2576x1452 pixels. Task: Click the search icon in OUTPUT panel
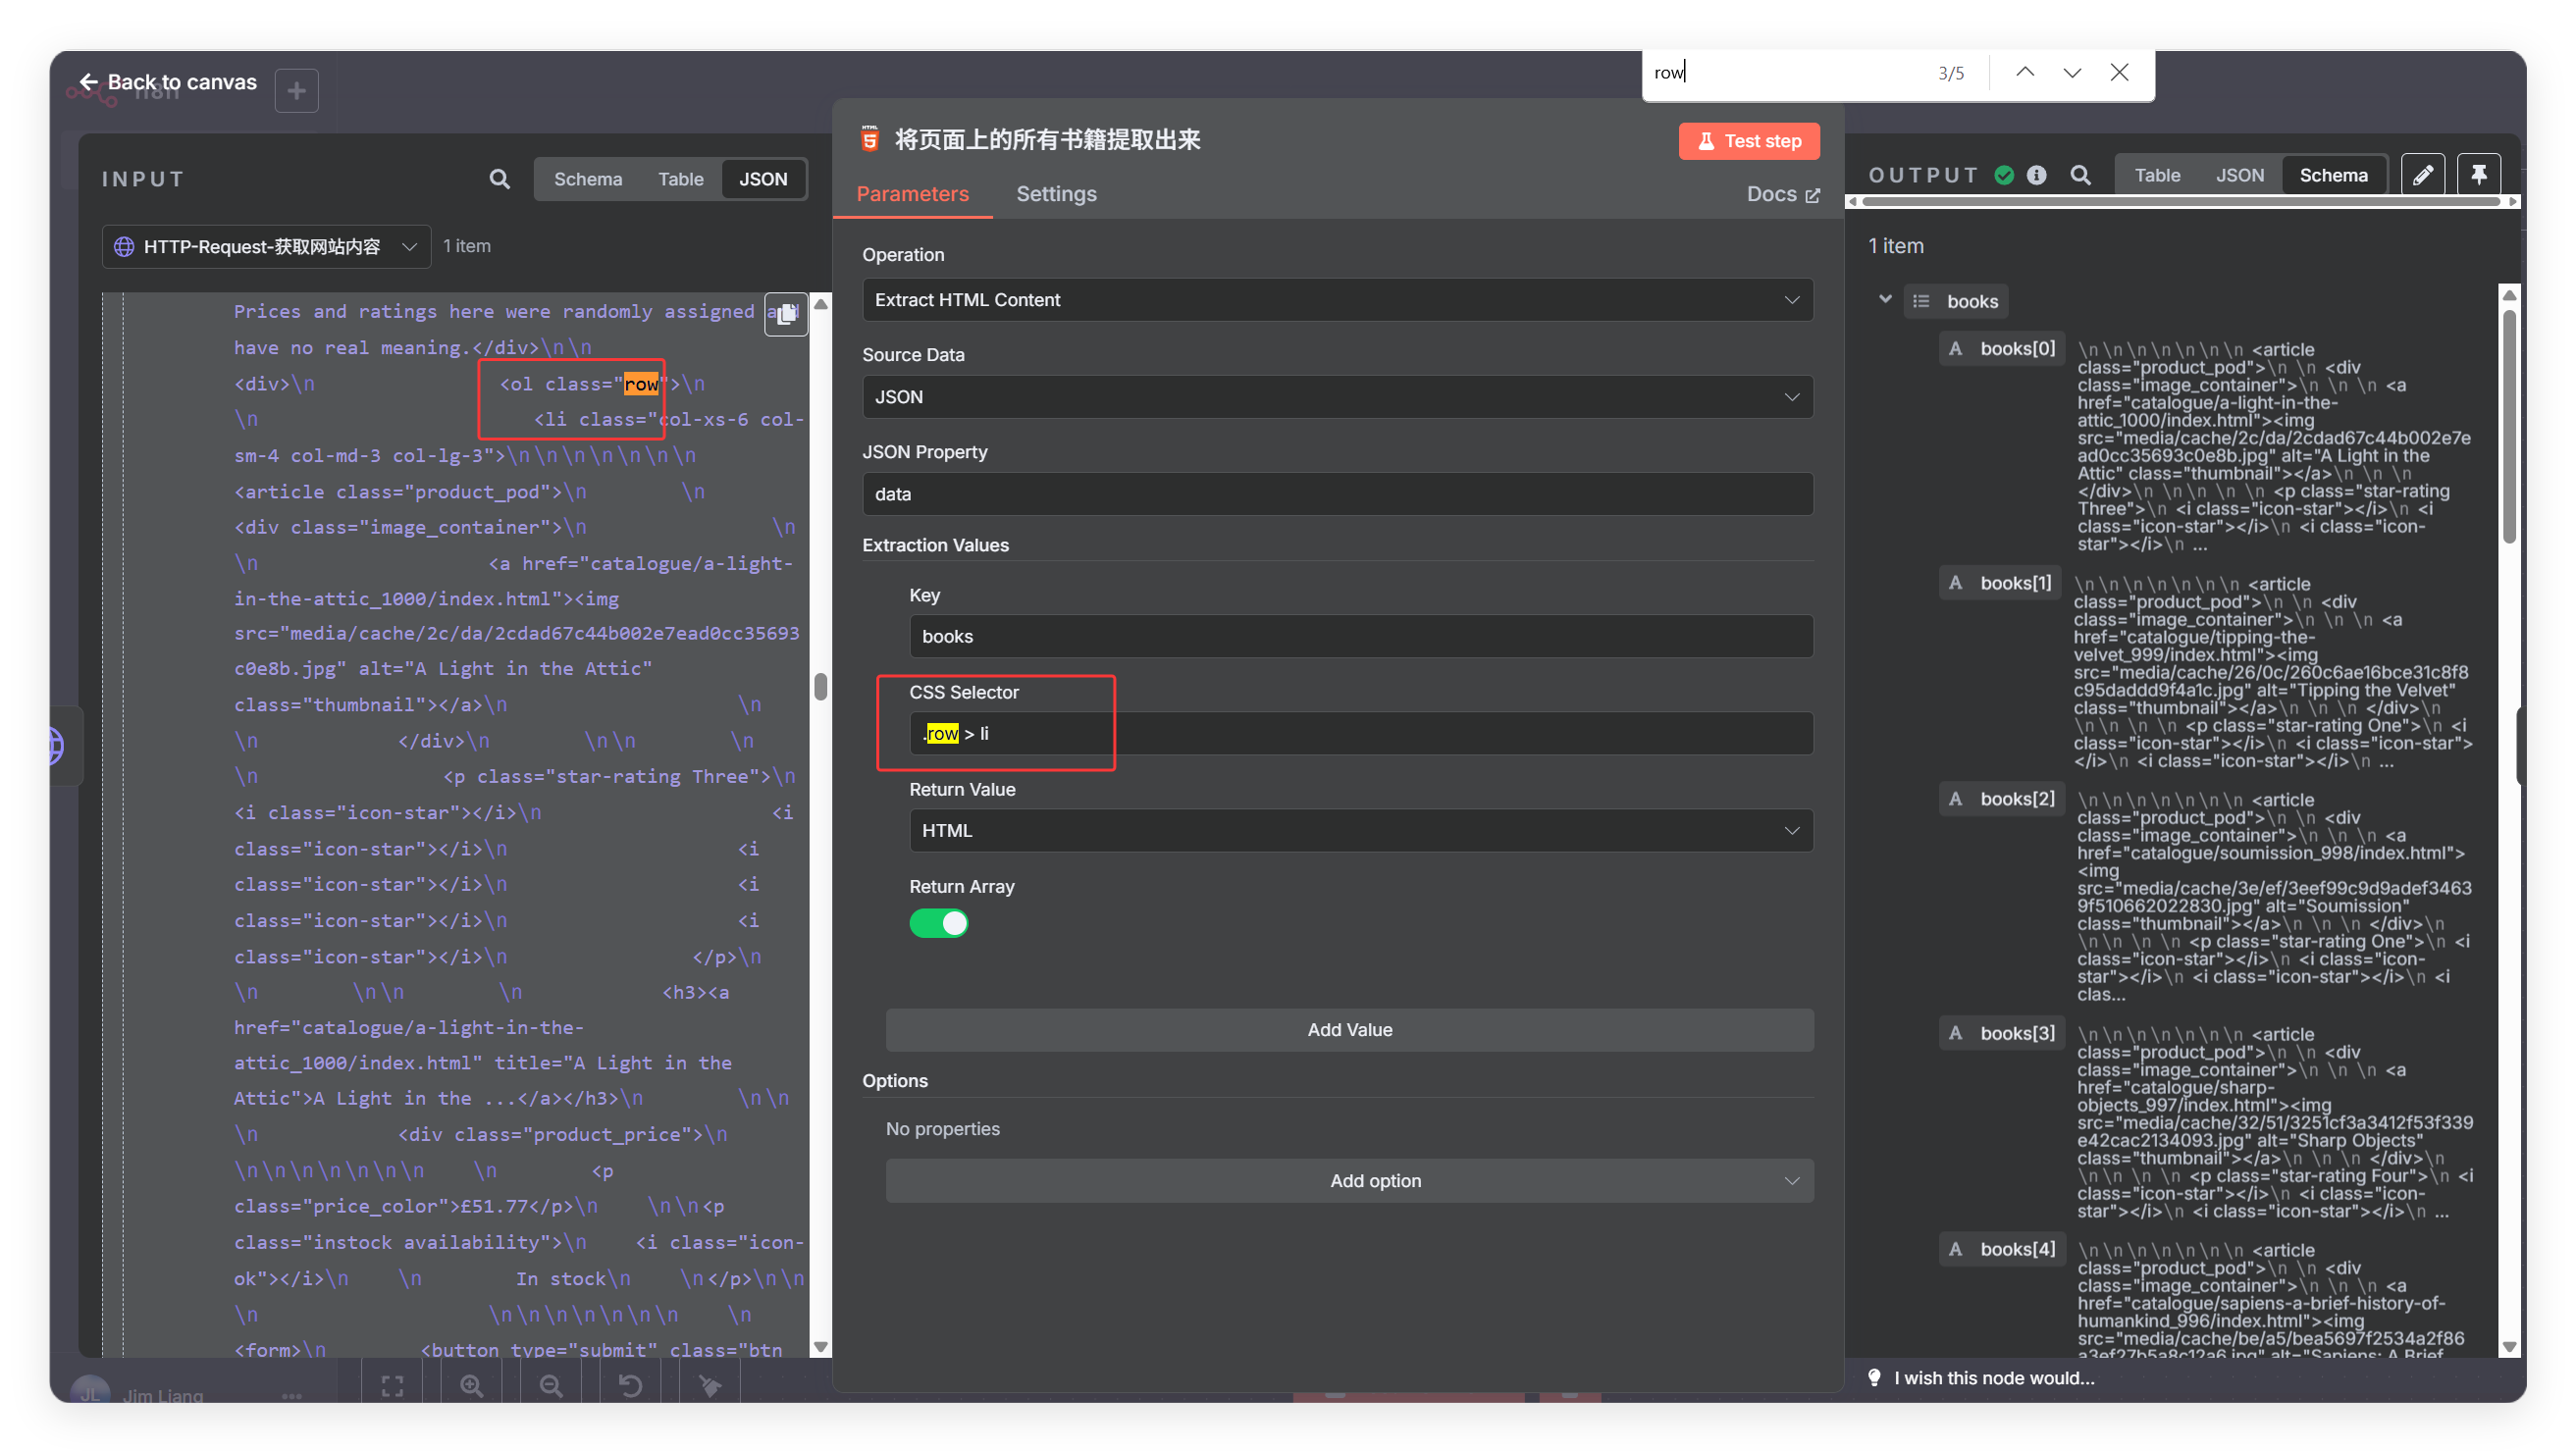(x=2080, y=175)
